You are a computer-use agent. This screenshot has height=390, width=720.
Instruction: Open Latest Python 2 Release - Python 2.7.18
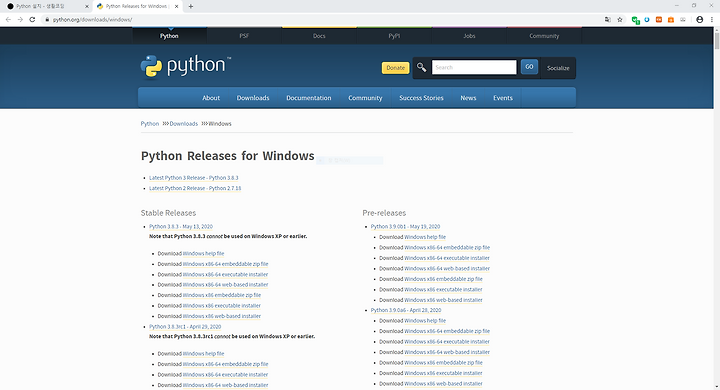(195, 188)
